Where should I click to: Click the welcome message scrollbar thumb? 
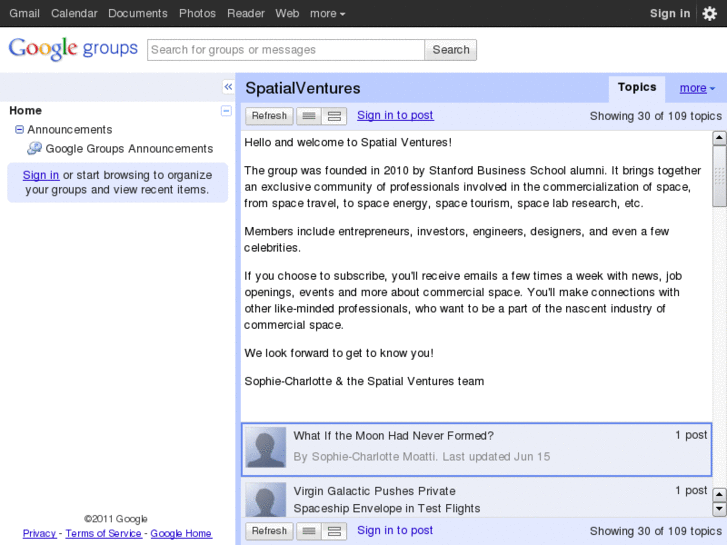coord(720,176)
